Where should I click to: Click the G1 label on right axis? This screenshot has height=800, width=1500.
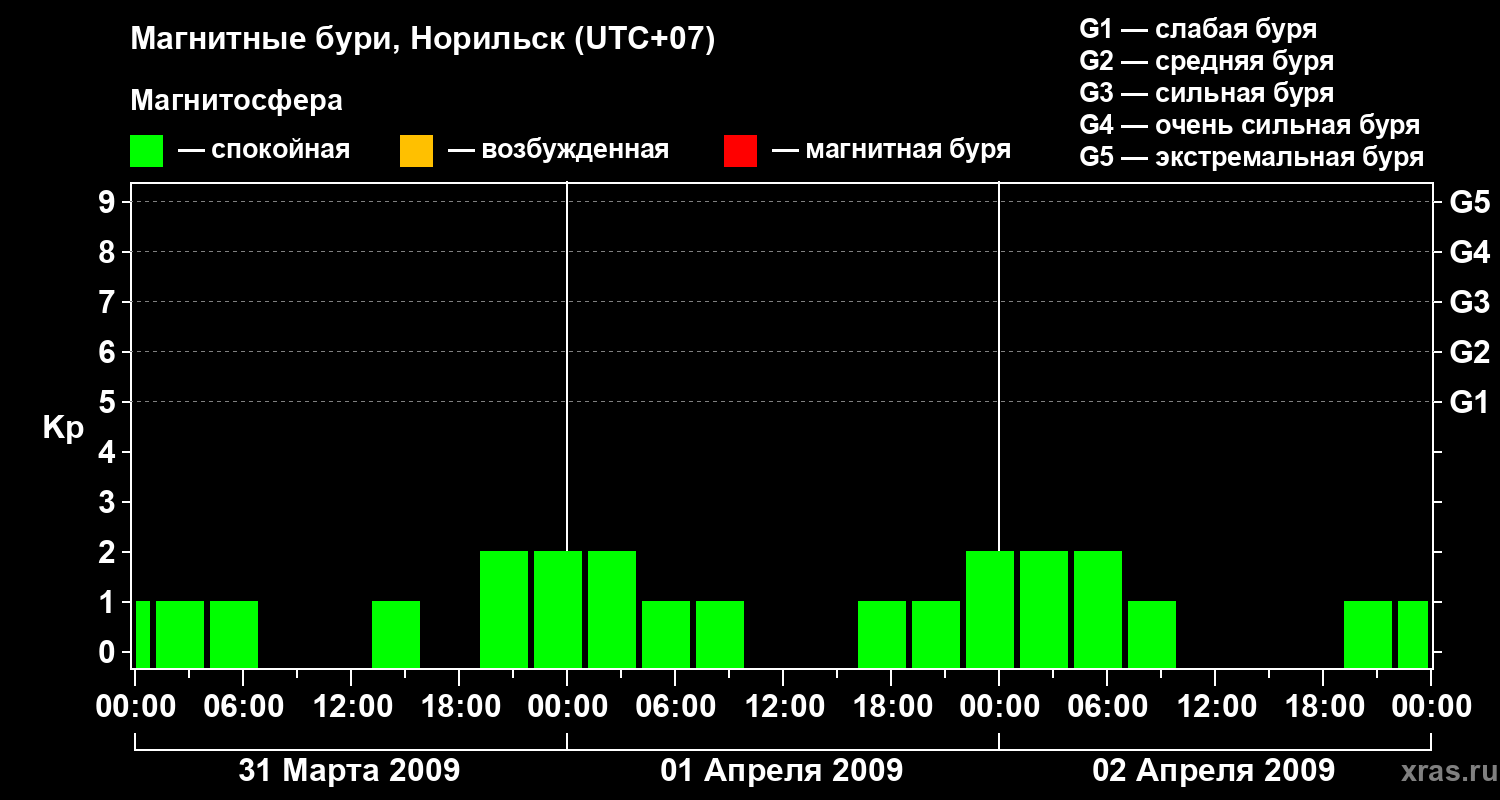[x=1470, y=402]
